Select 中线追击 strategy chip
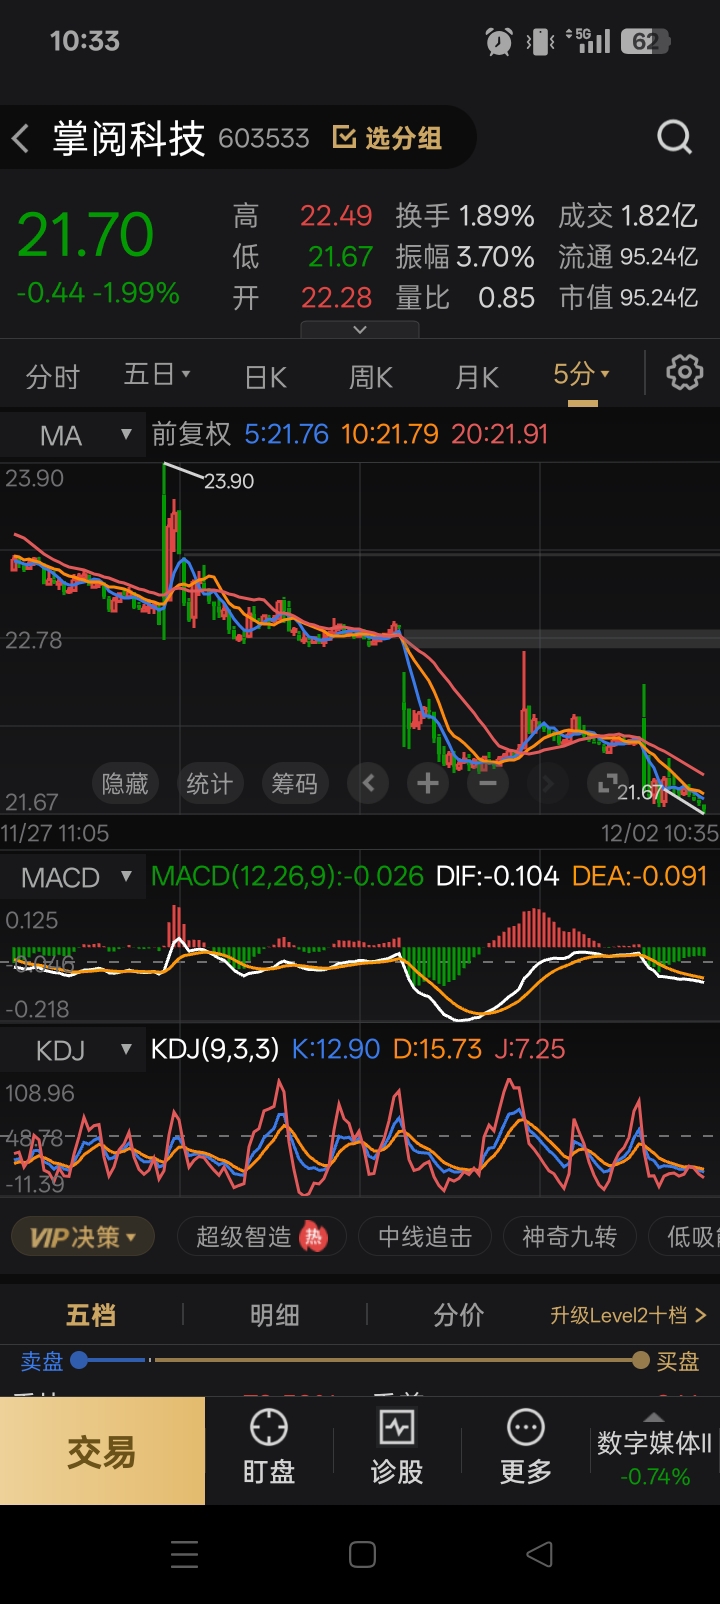 point(425,1237)
